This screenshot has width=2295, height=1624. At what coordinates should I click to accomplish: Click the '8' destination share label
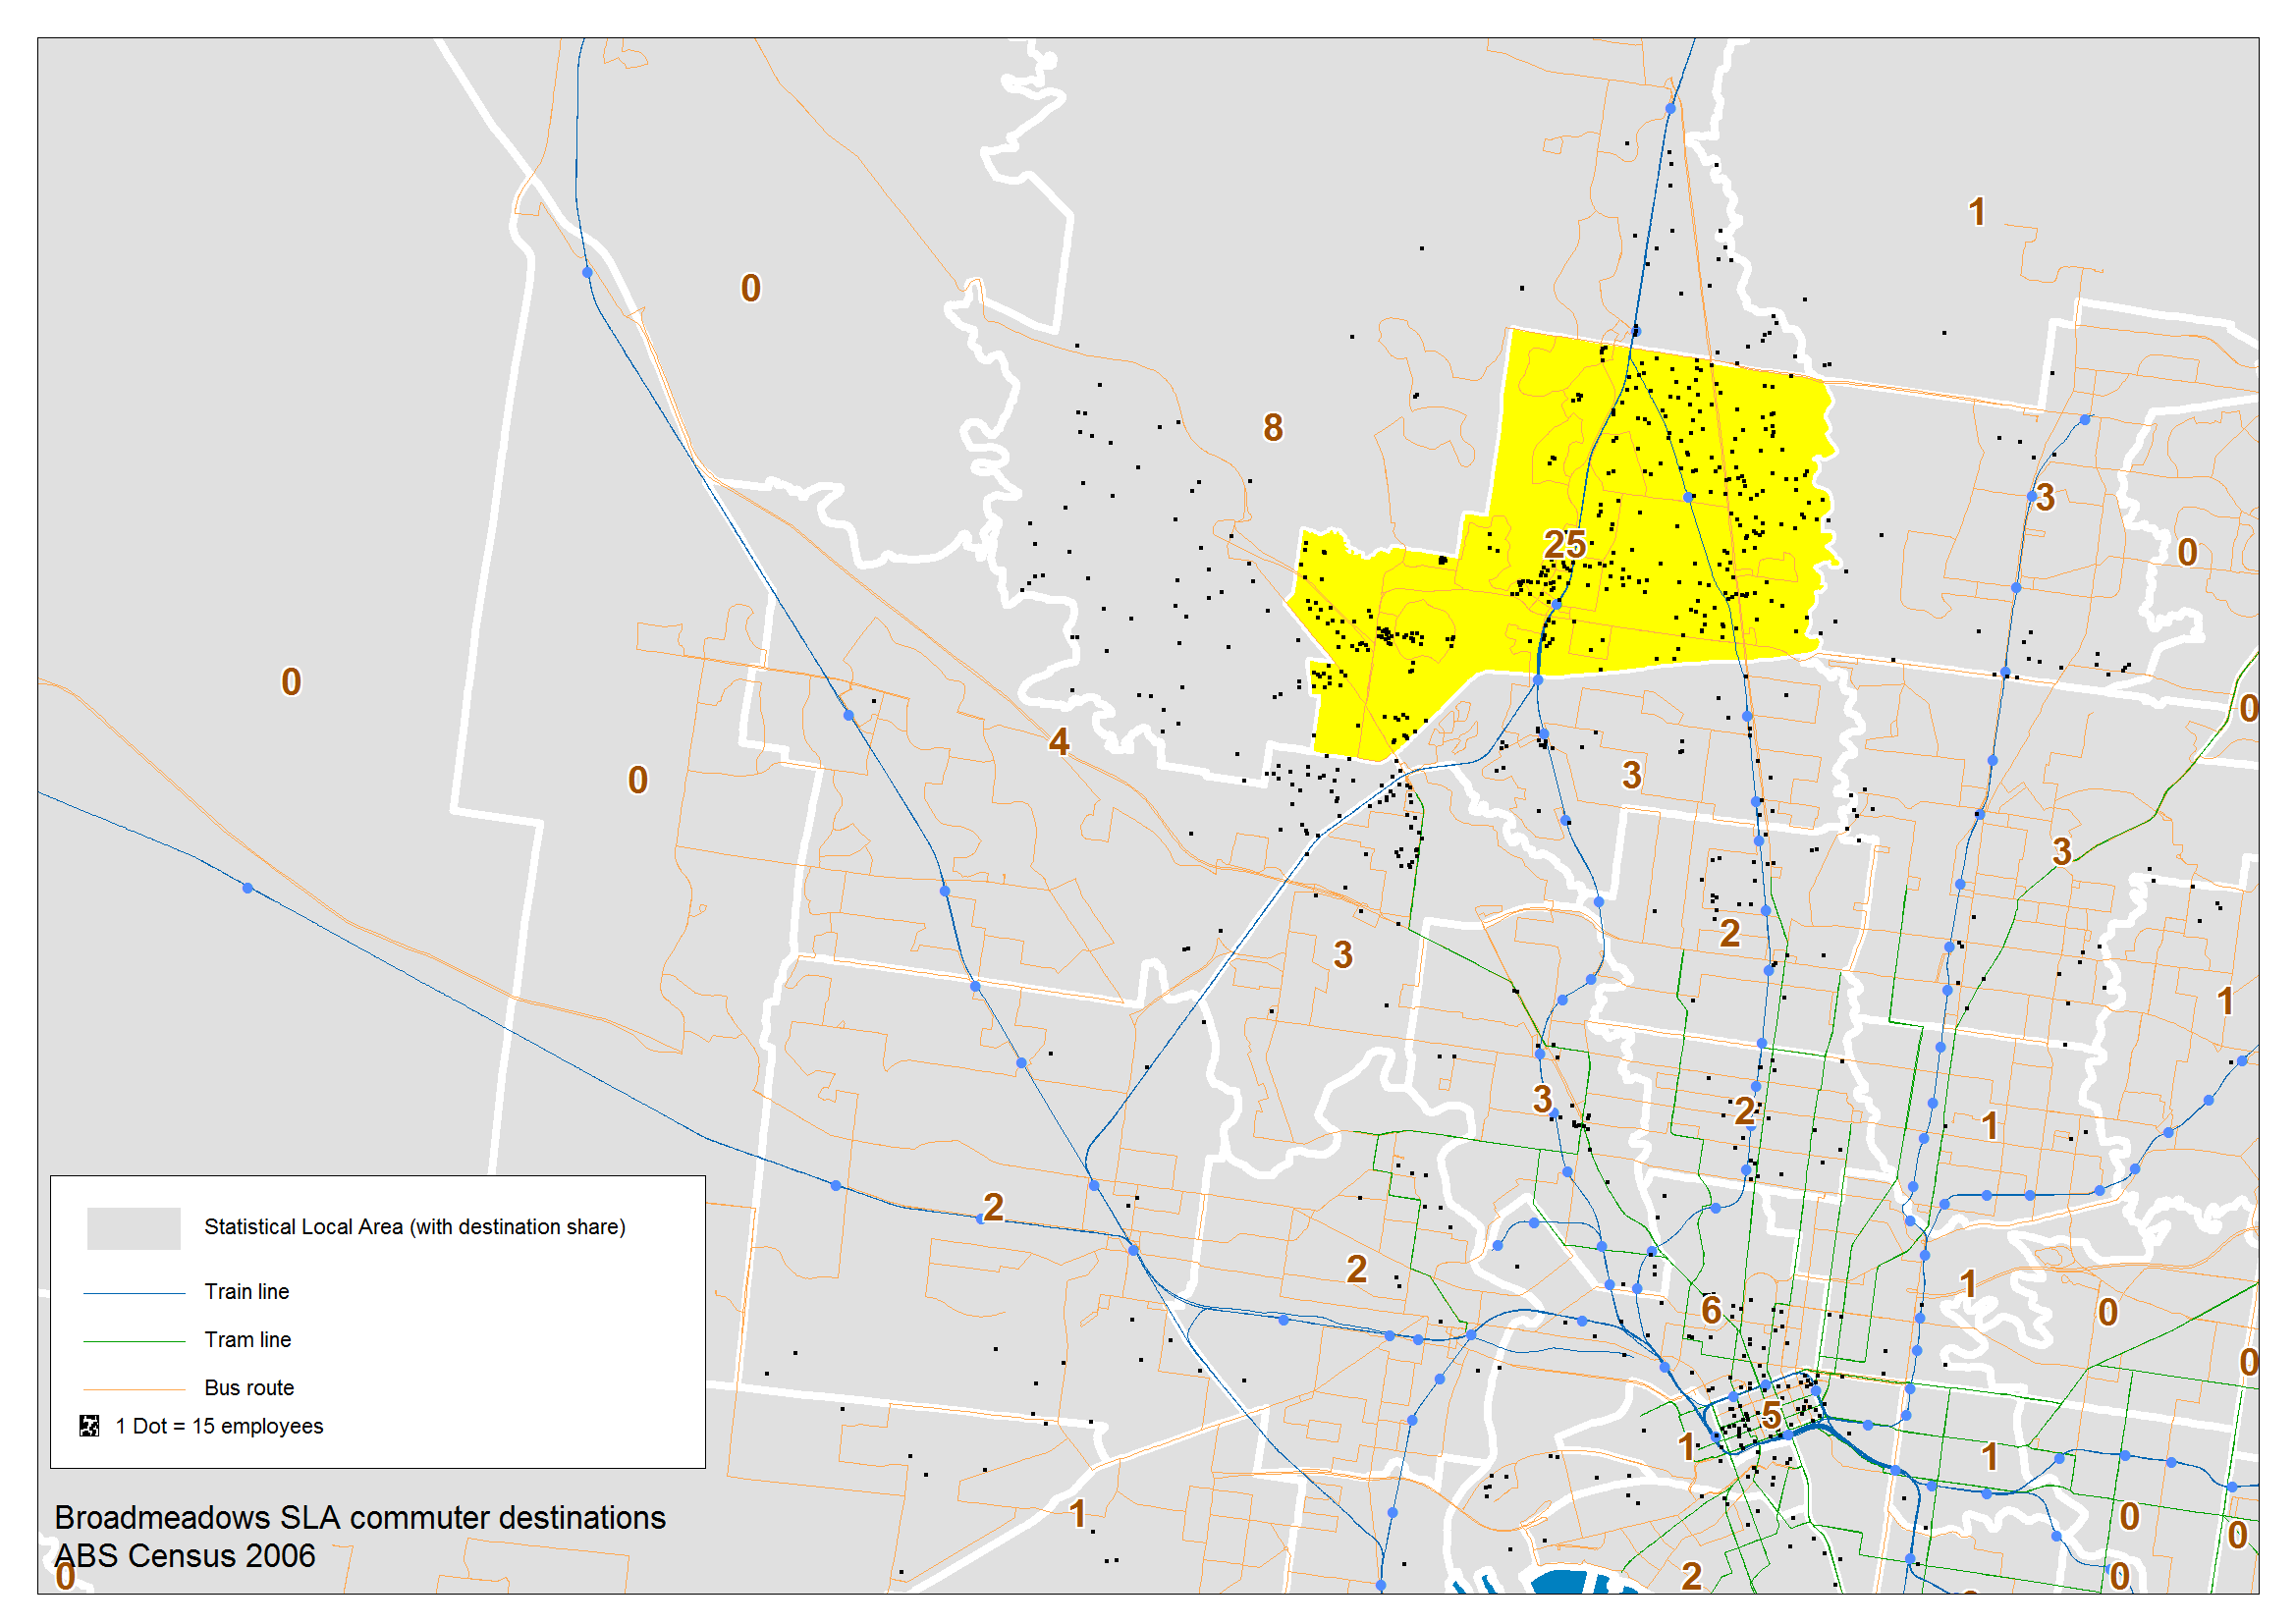point(1272,428)
